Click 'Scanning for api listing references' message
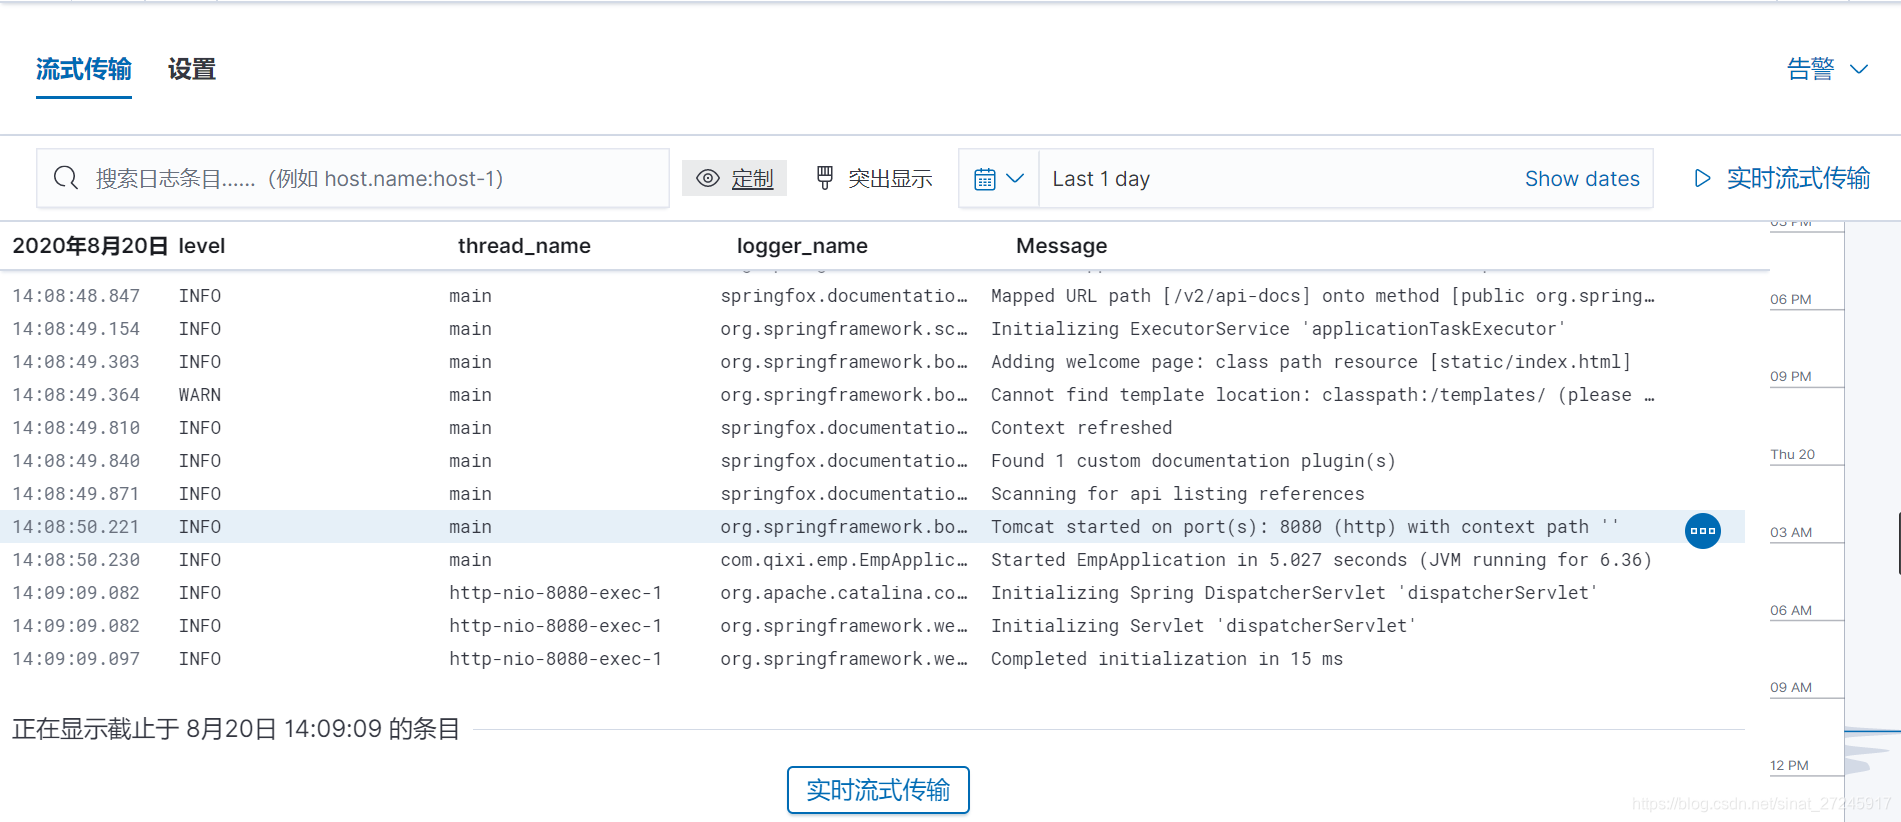1901x822 pixels. pos(1177,494)
